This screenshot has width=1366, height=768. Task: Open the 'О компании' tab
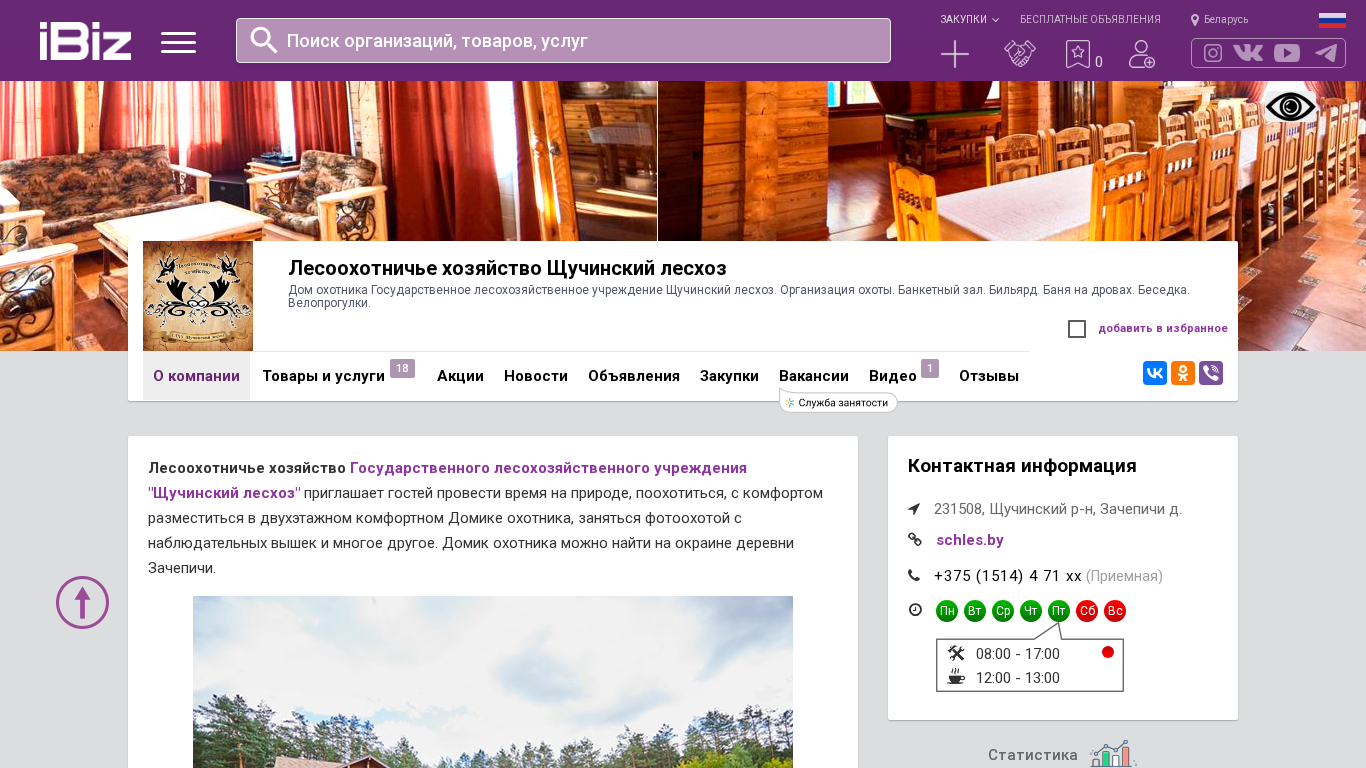[196, 376]
